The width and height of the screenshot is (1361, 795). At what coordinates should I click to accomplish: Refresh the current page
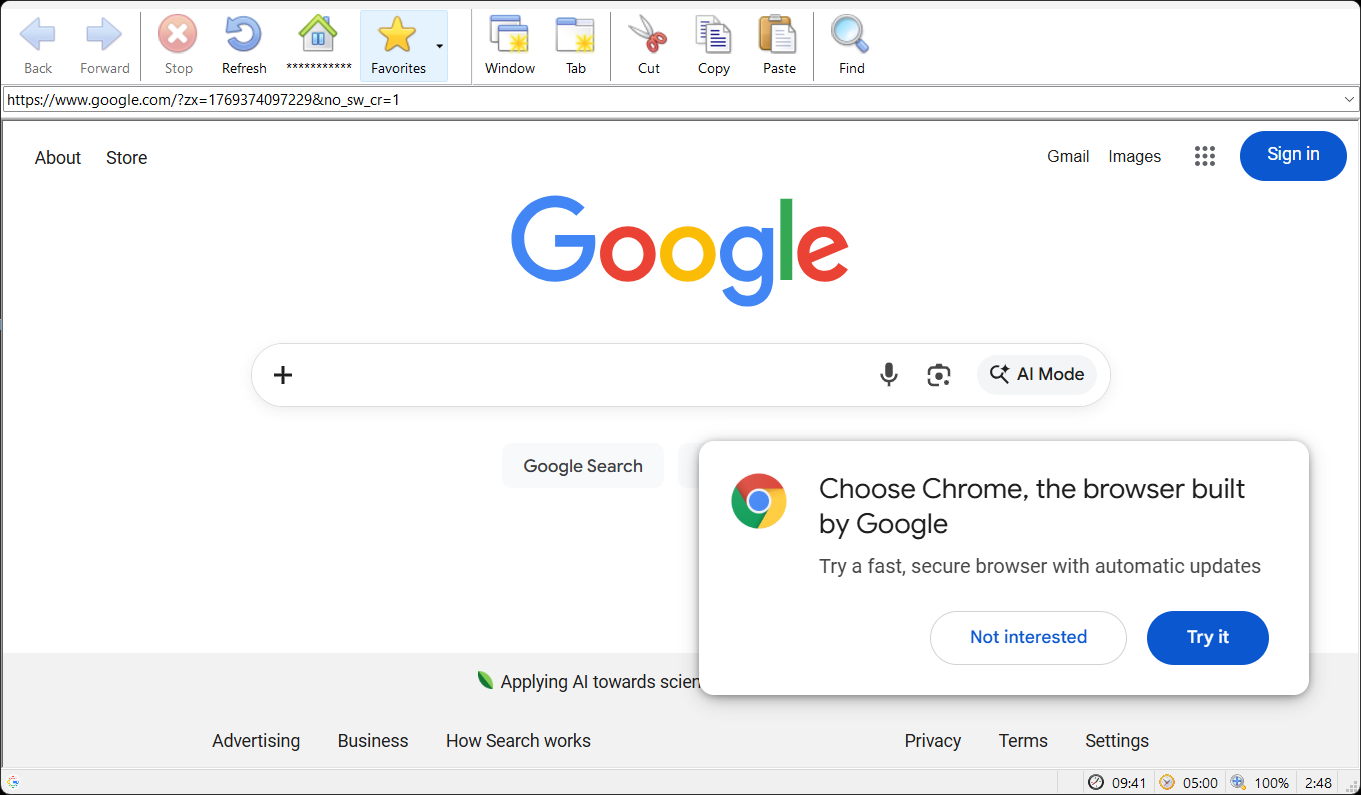click(243, 33)
